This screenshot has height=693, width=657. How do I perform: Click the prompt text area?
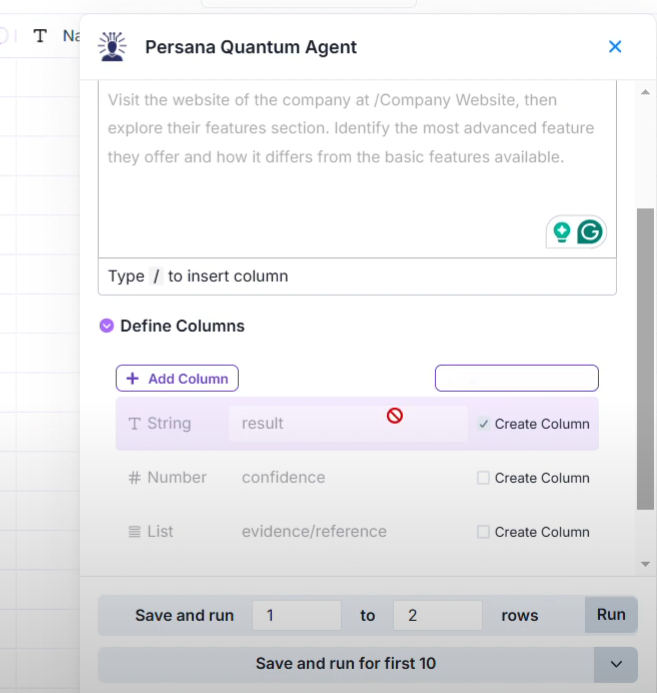tap(356, 190)
